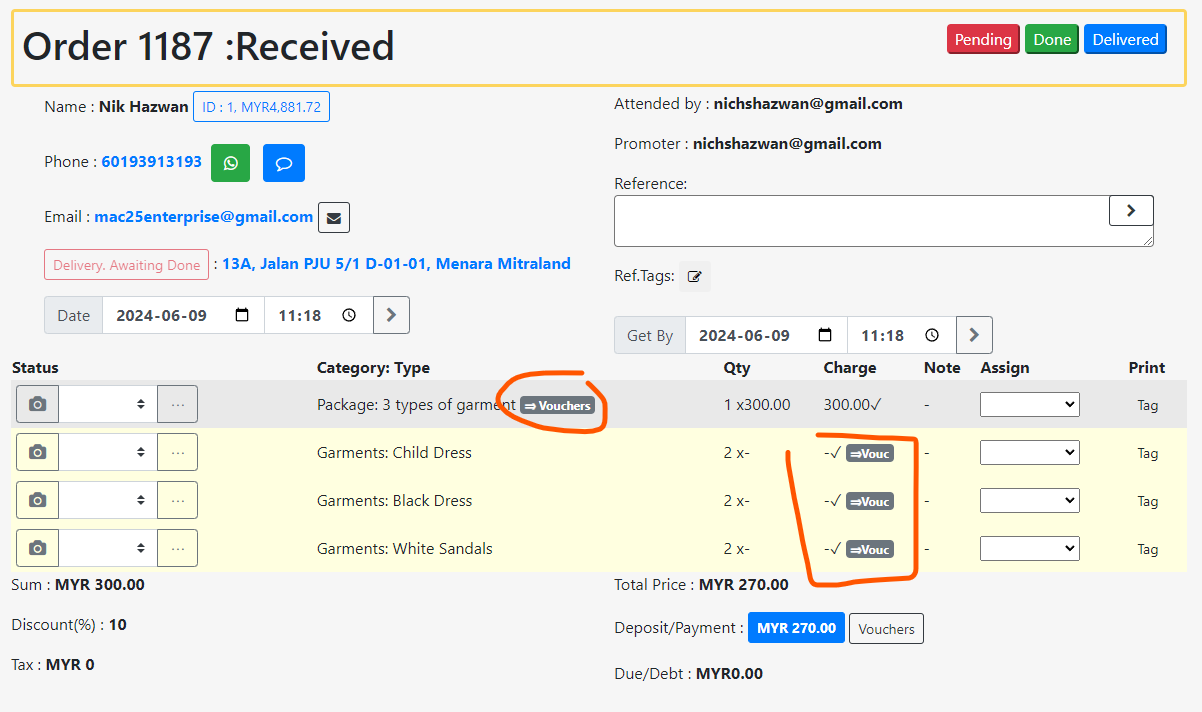1202x712 pixels.
Task: Open the calendar picker for the order date
Action: coord(242,314)
